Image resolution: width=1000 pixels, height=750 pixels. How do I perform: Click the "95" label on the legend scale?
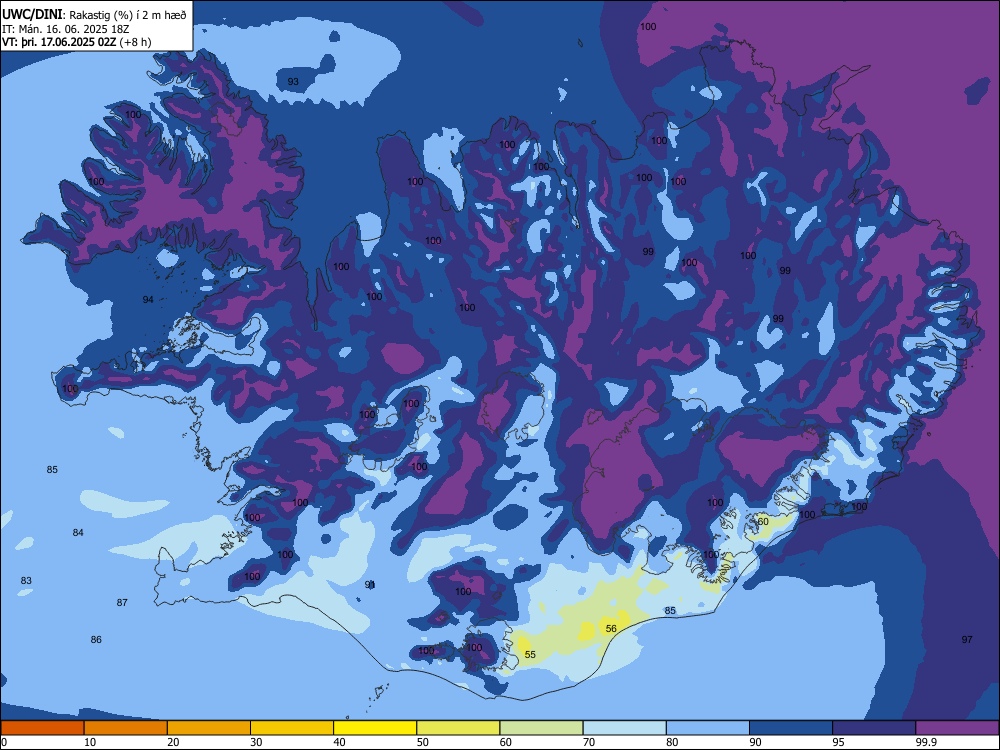click(x=839, y=742)
